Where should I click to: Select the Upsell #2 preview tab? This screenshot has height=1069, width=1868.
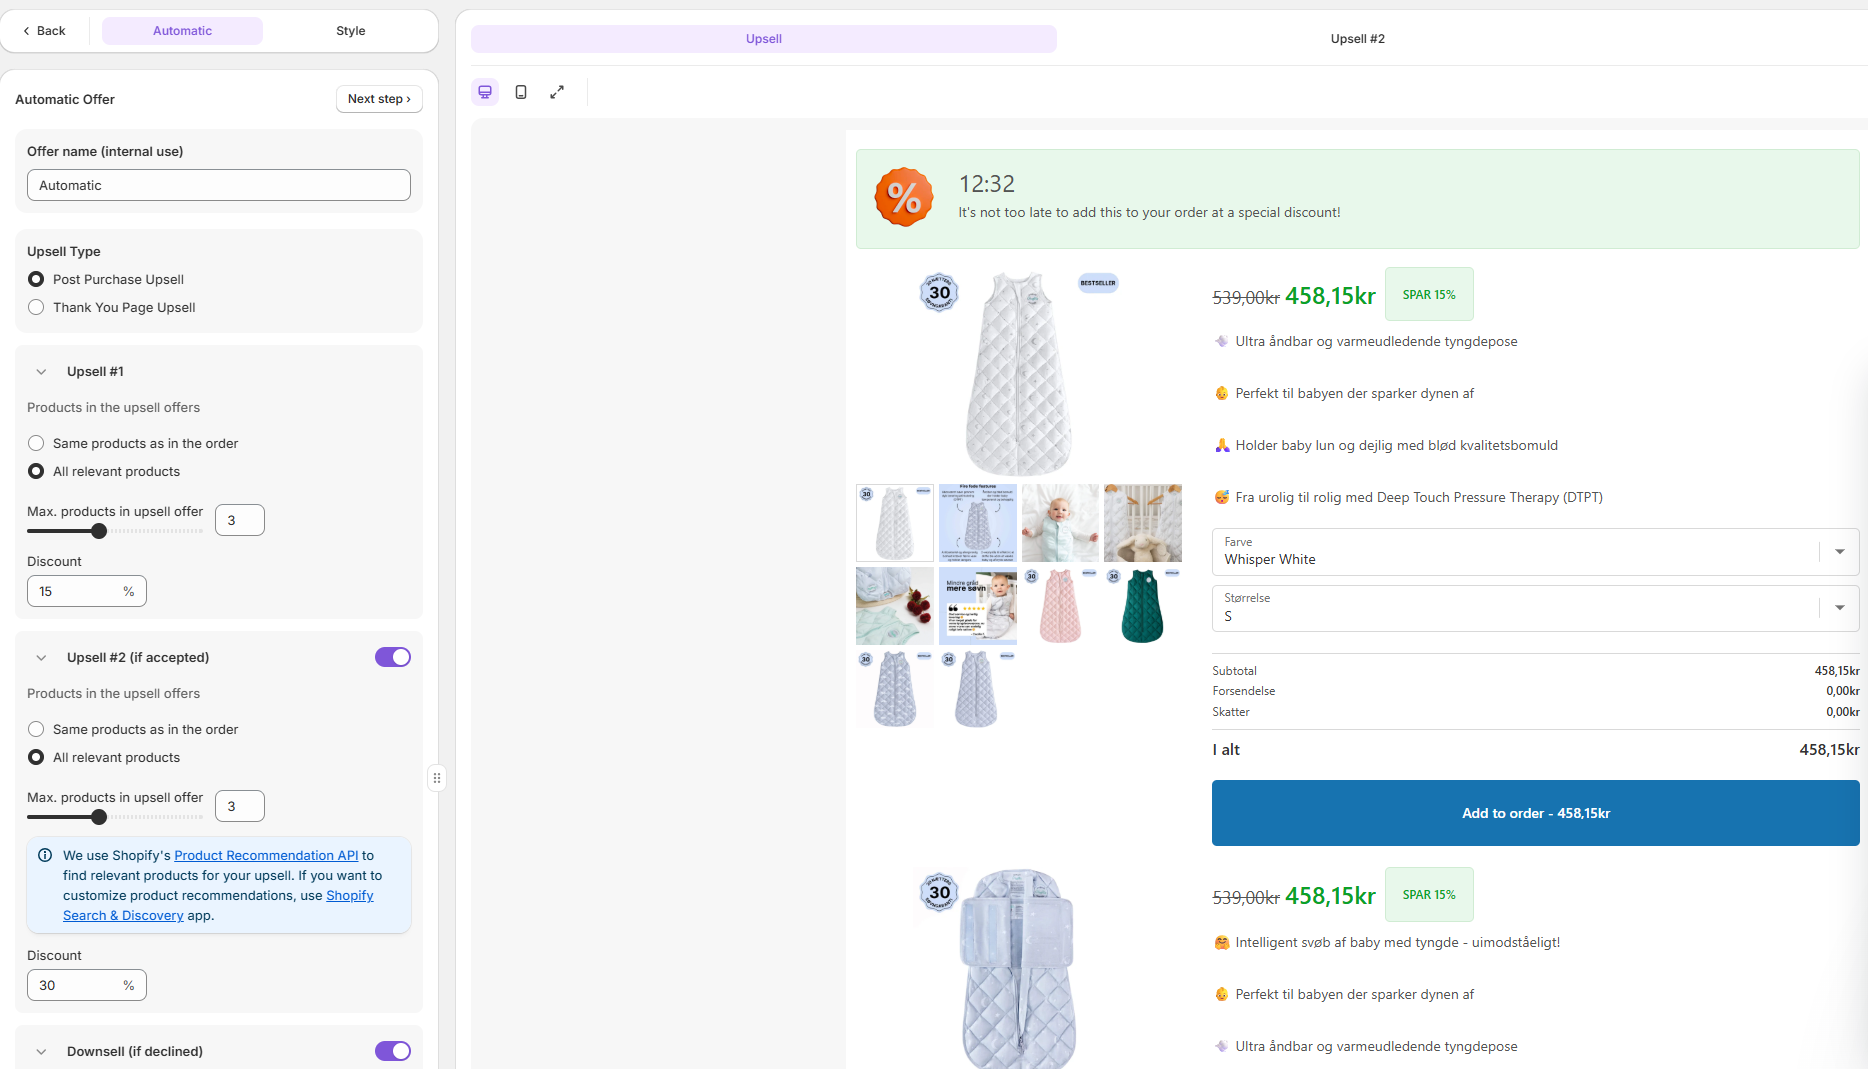click(x=1357, y=39)
